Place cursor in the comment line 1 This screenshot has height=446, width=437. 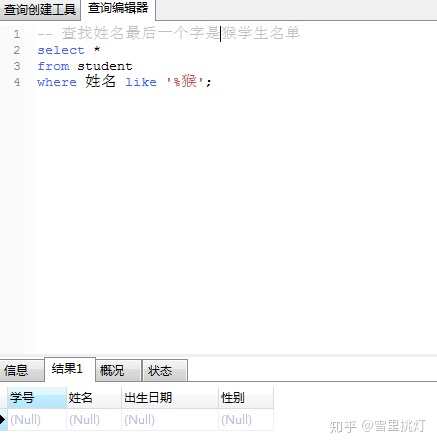click(x=169, y=33)
